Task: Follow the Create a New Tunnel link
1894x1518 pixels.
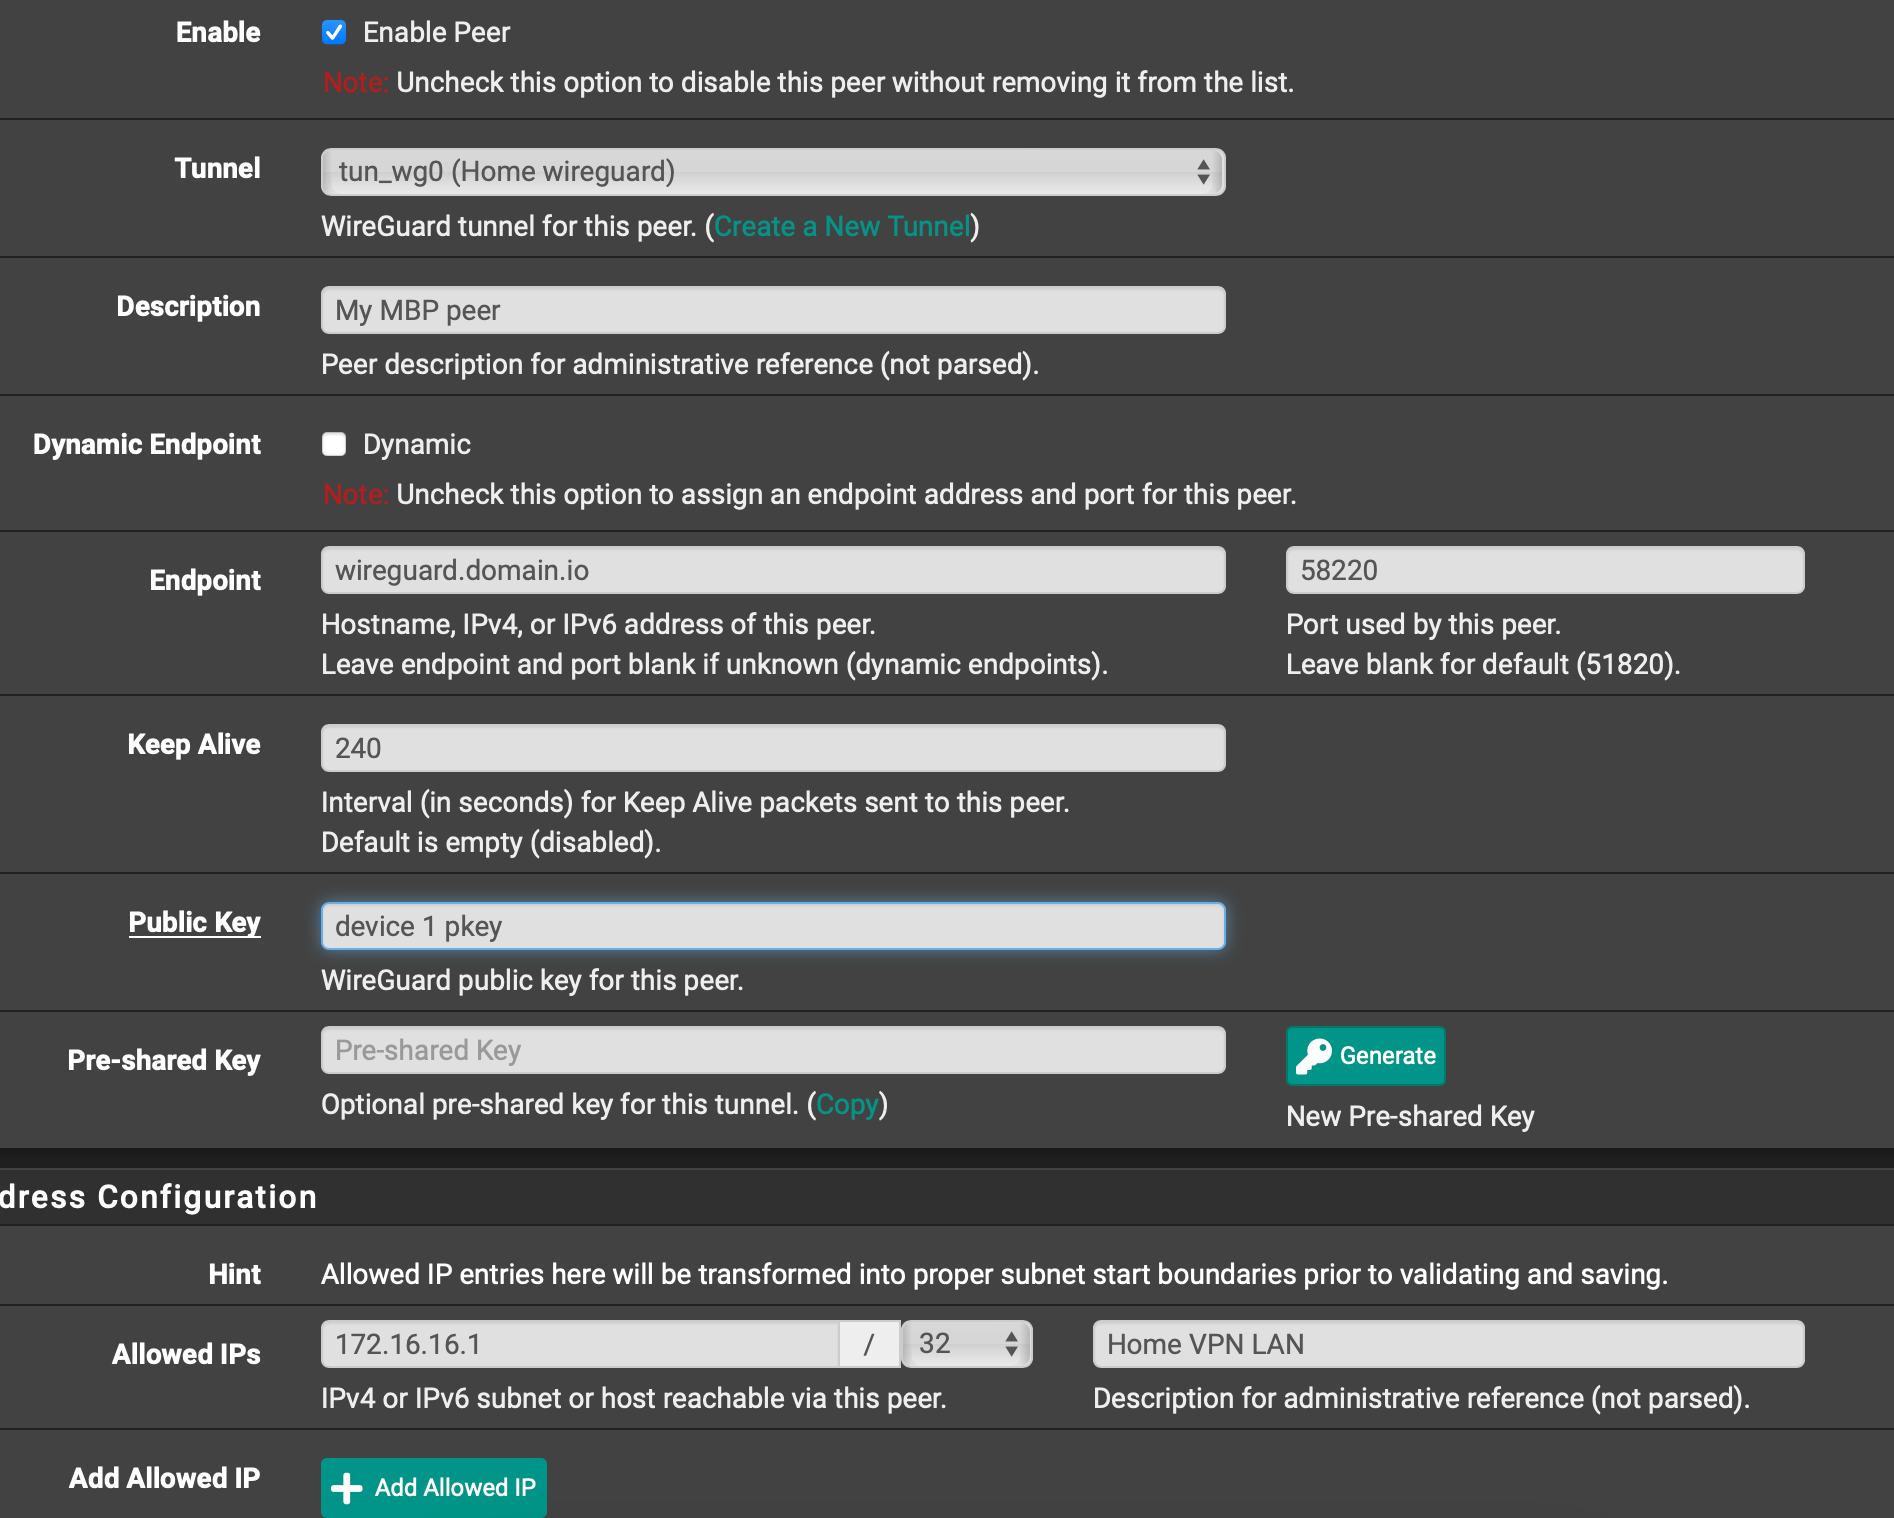Action: click(842, 226)
